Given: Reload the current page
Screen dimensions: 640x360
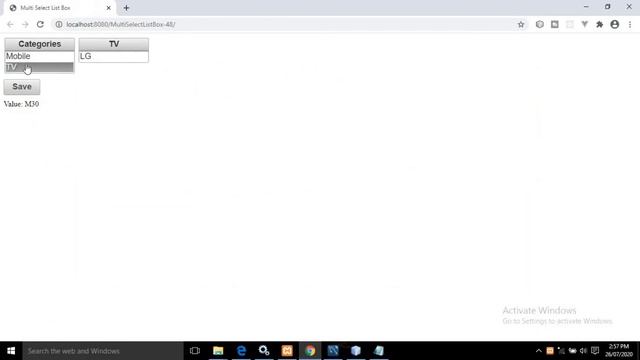Looking at the screenshot, I should coord(40,24).
